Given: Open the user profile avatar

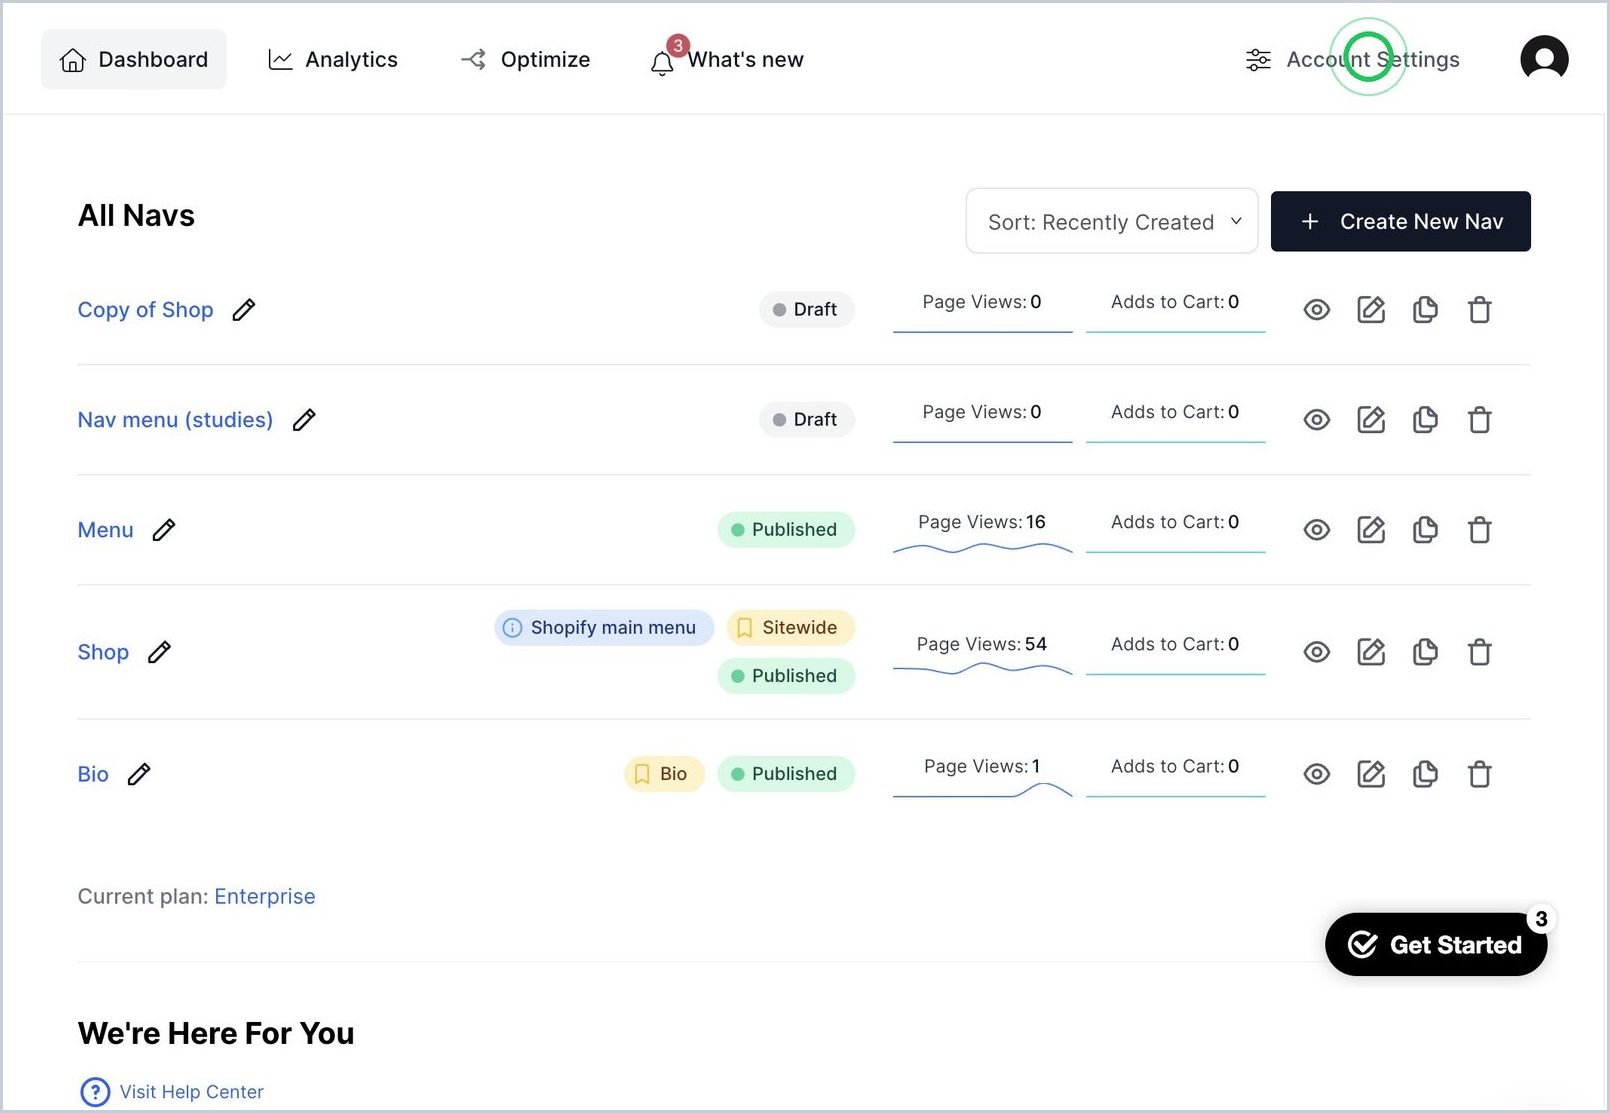Looking at the screenshot, I should tap(1544, 59).
